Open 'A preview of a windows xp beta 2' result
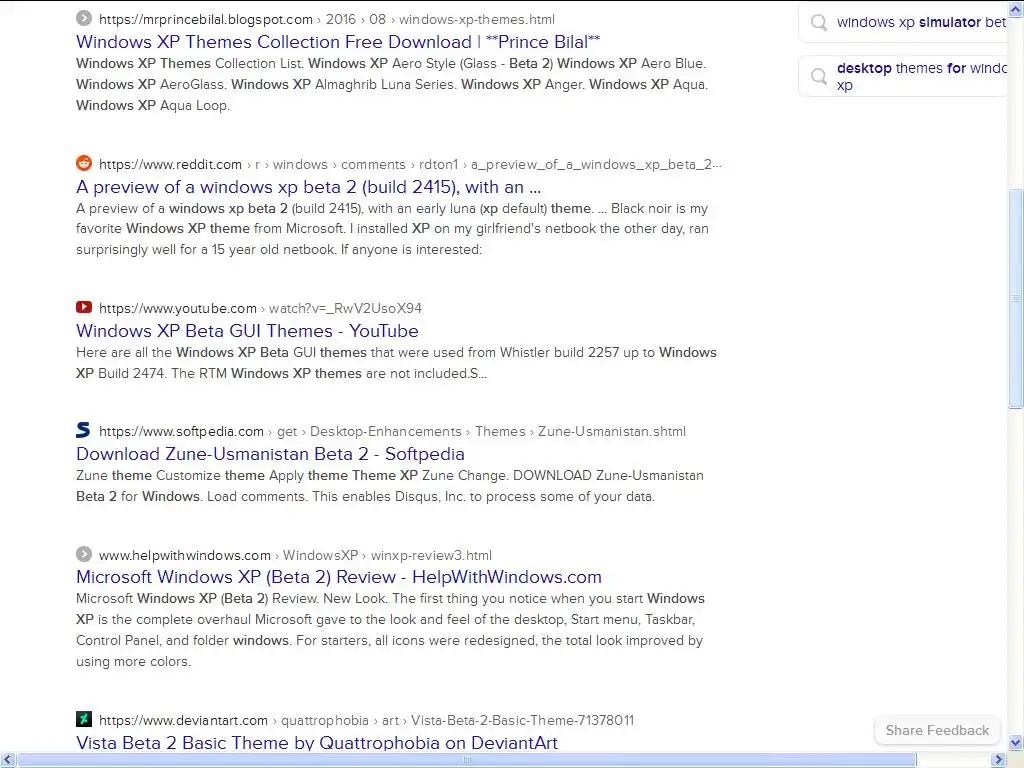 [x=308, y=187]
